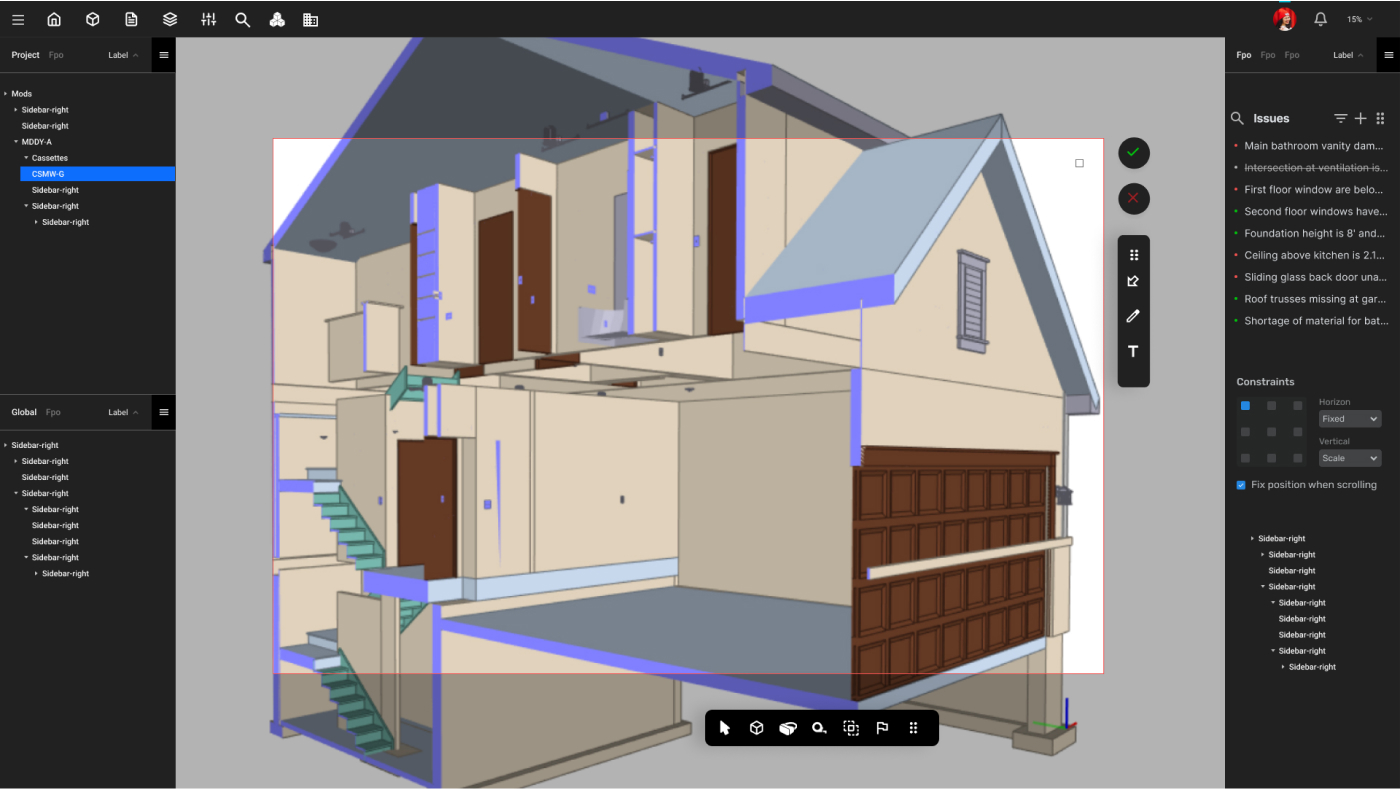Select the top-left constraint anchor square
The image size is (1400, 789).
1245,406
